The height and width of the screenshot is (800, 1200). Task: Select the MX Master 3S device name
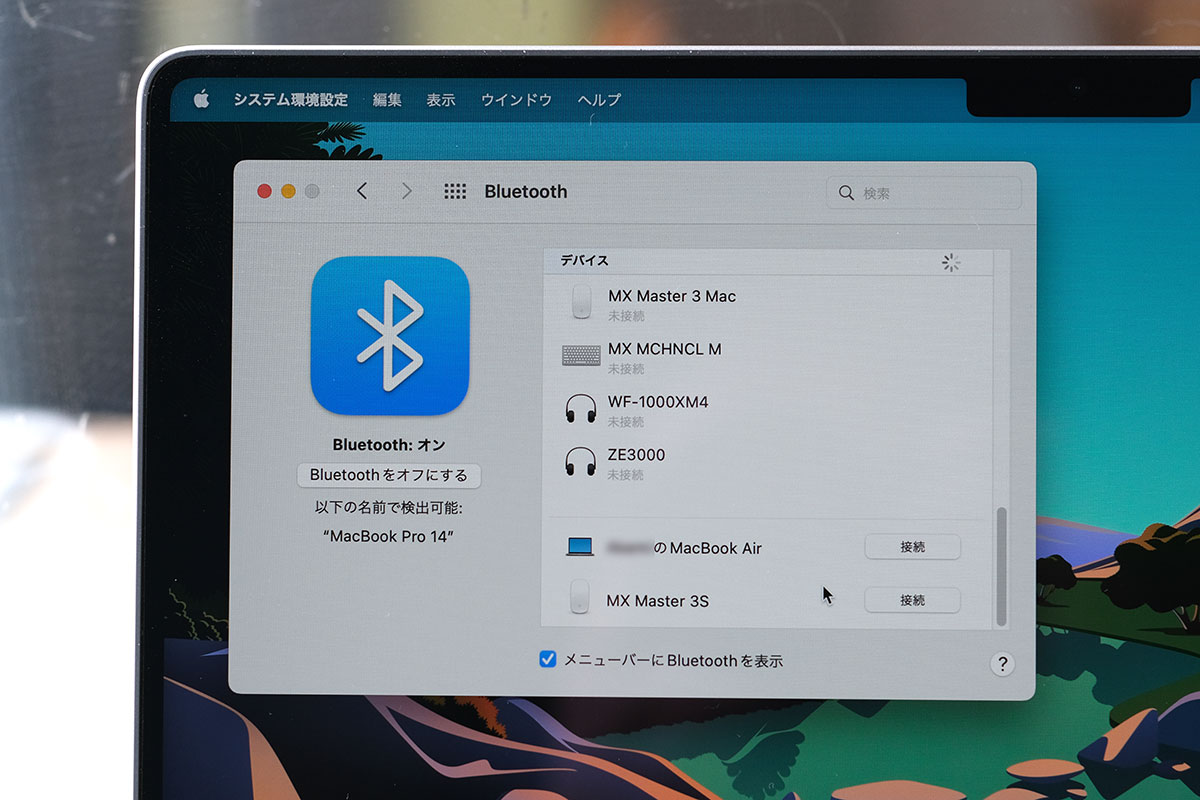(x=658, y=601)
